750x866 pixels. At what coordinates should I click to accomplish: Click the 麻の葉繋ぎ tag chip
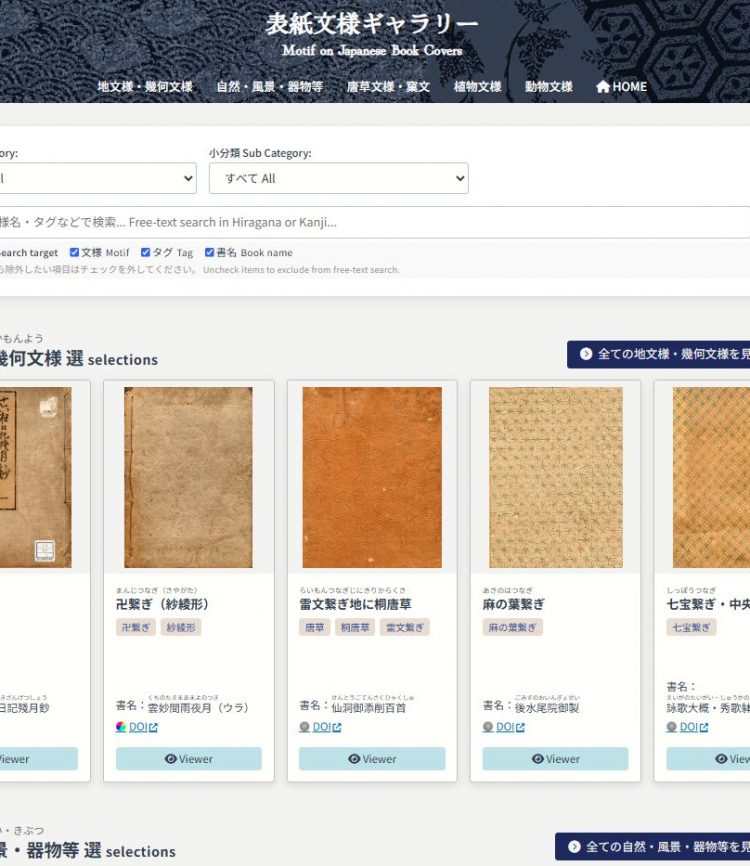click(x=513, y=627)
